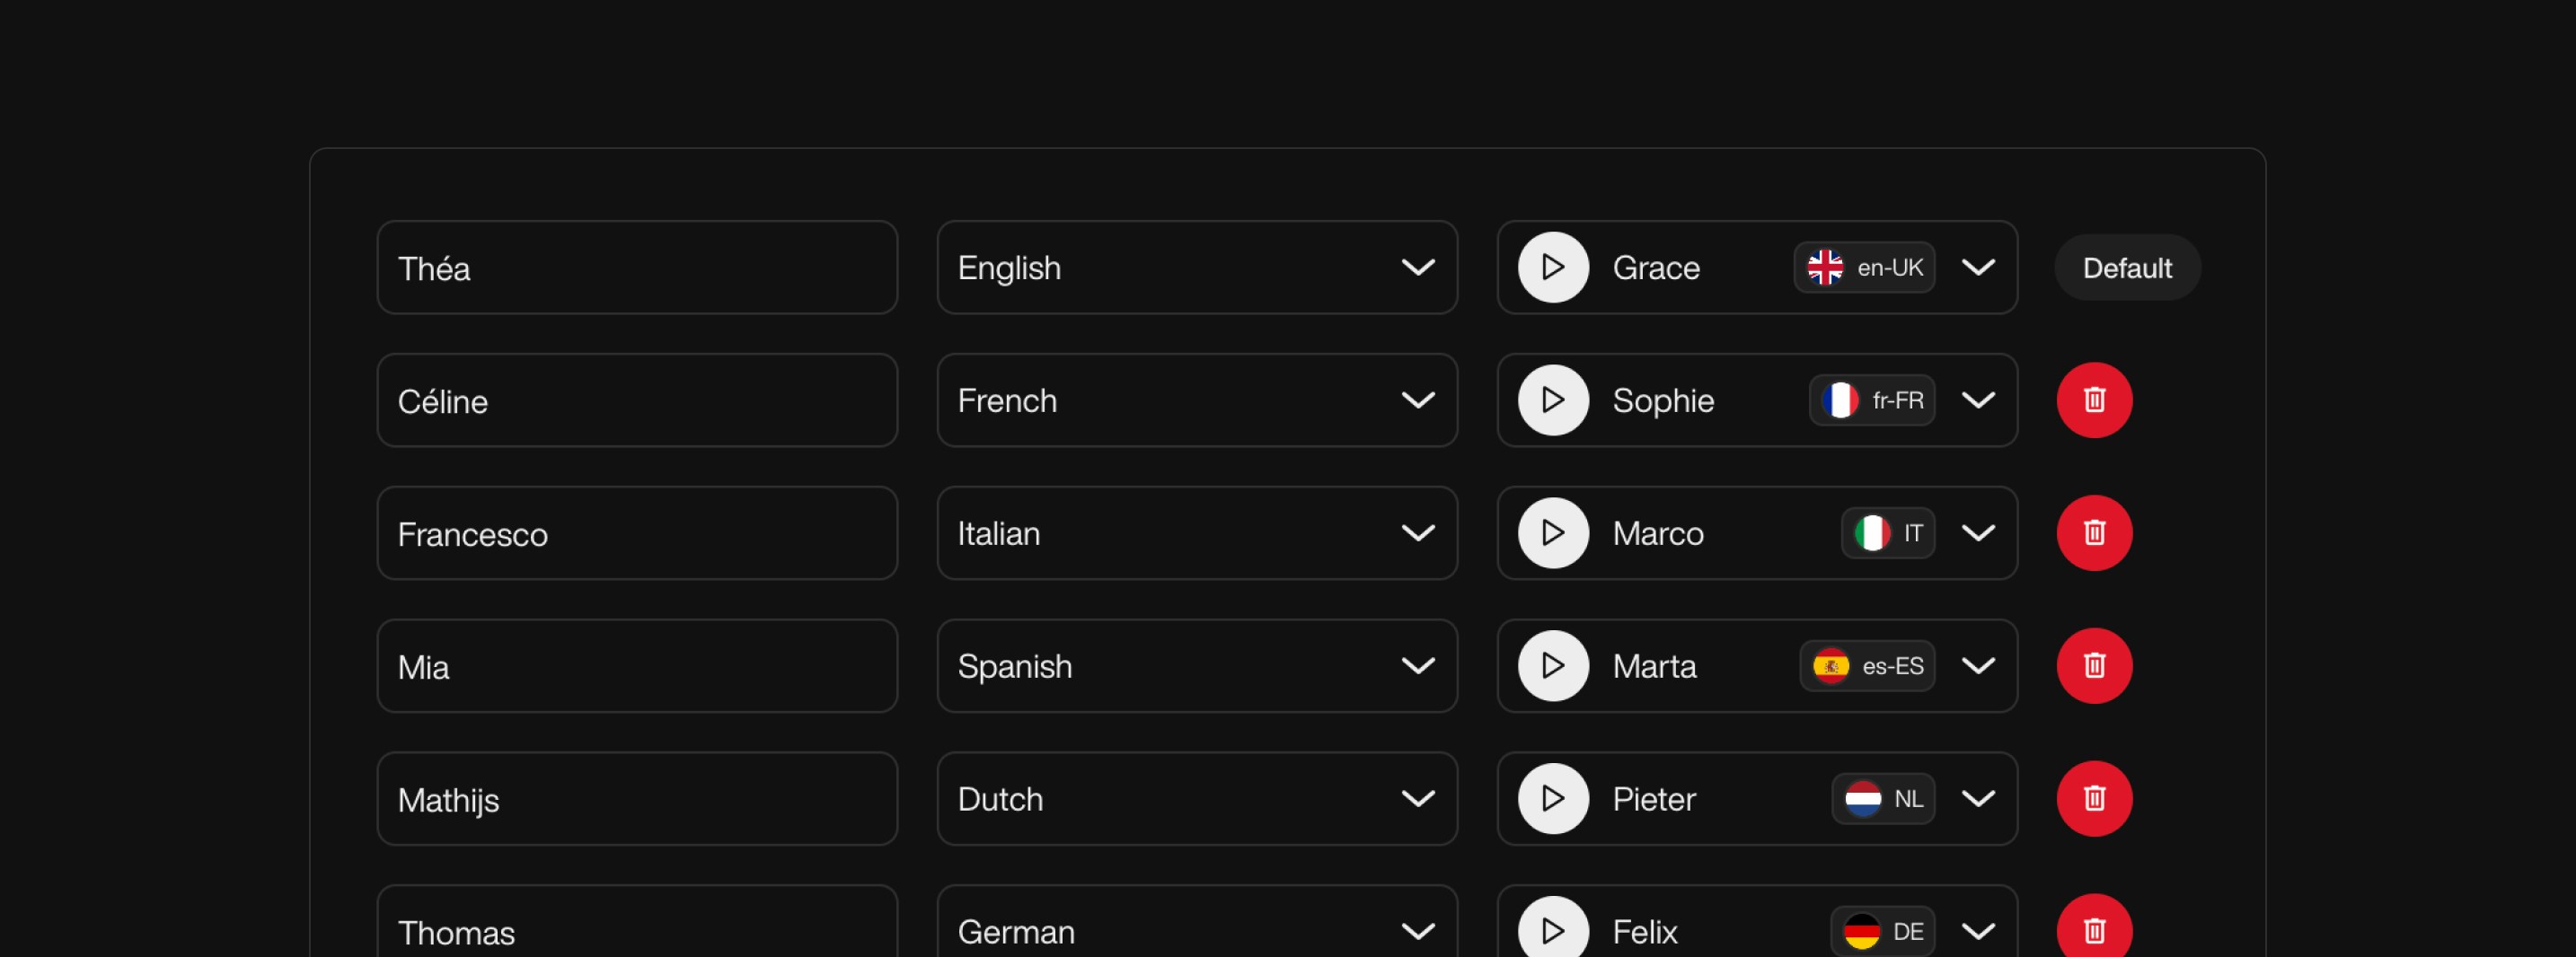Select the Mathijs name input
Screen dimensions: 2576x957
pos(637,799)
